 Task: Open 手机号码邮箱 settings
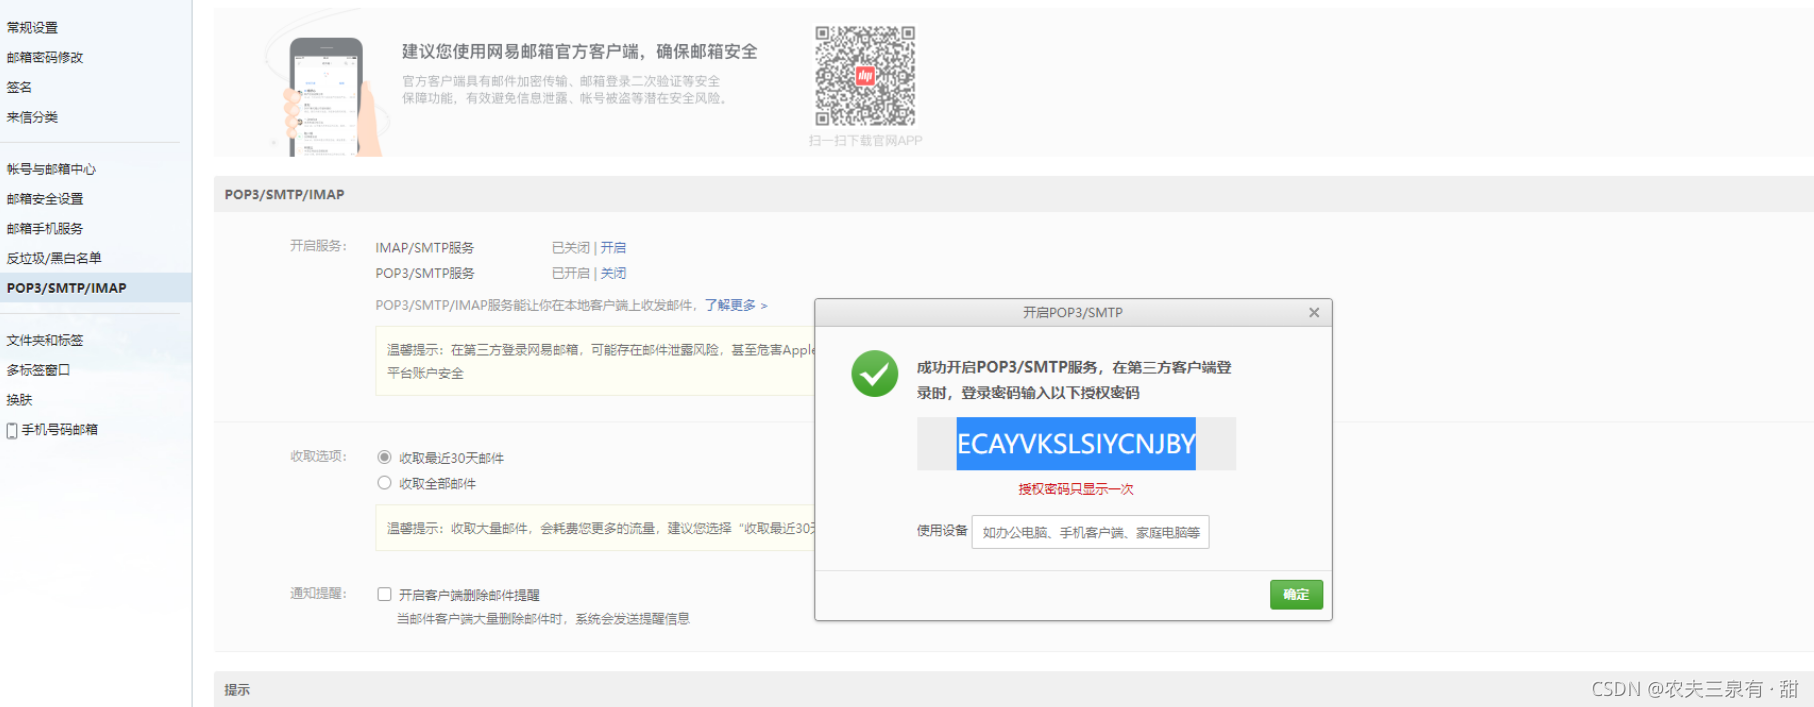[60, 429]
